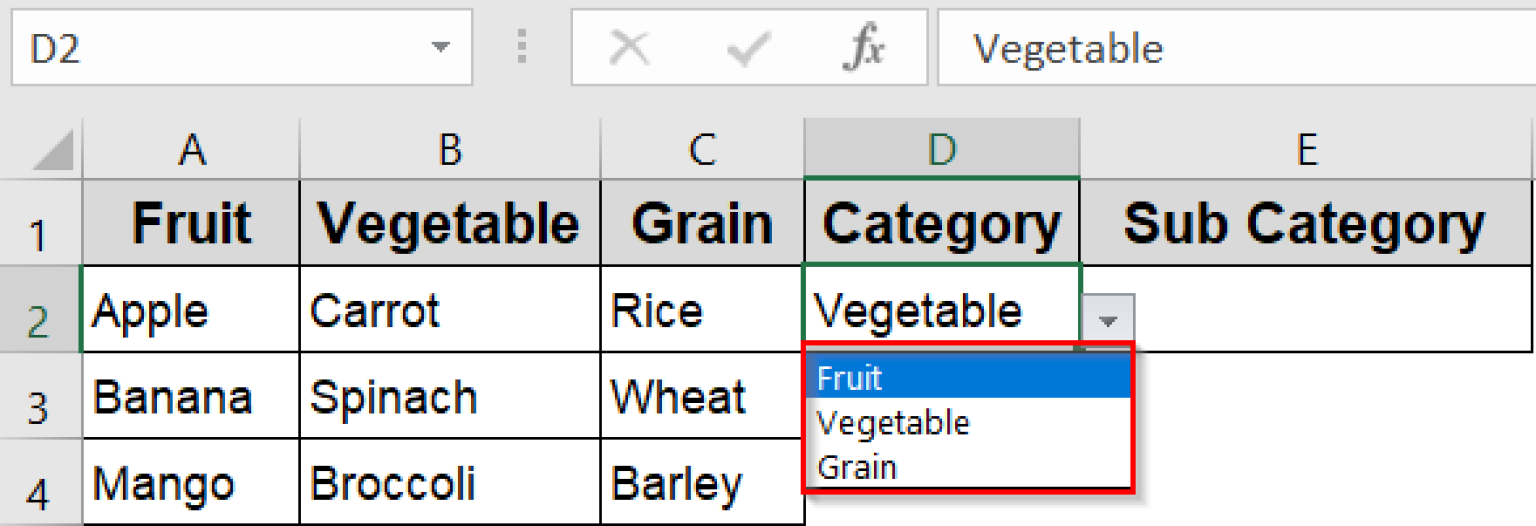Viewport: 1536px width, 526px height.
Task: Click the formula bar resize dots handle
Action: 521,48
